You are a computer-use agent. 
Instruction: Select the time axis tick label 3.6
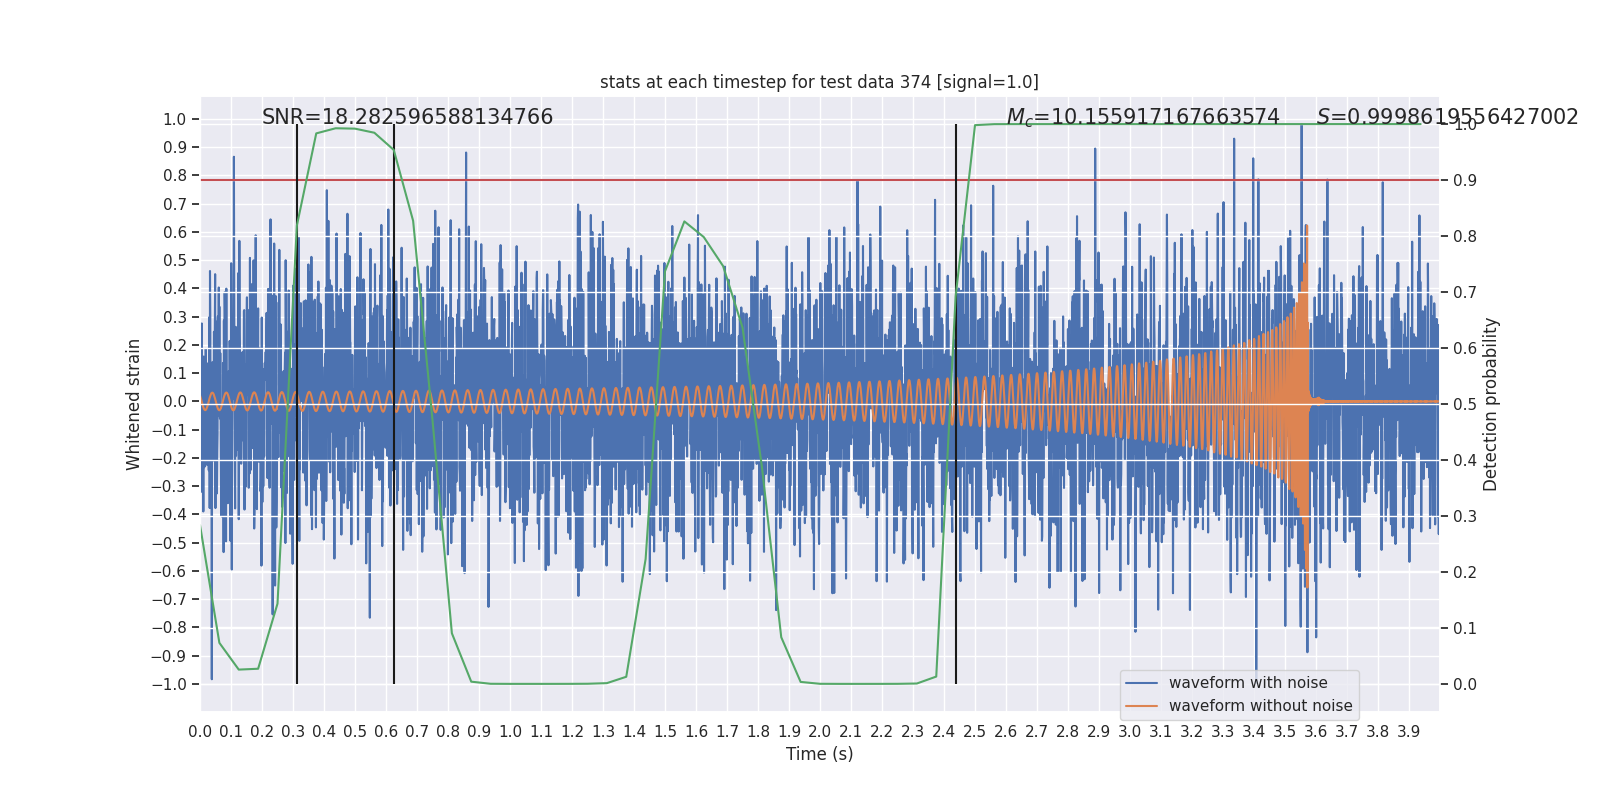1316,732
